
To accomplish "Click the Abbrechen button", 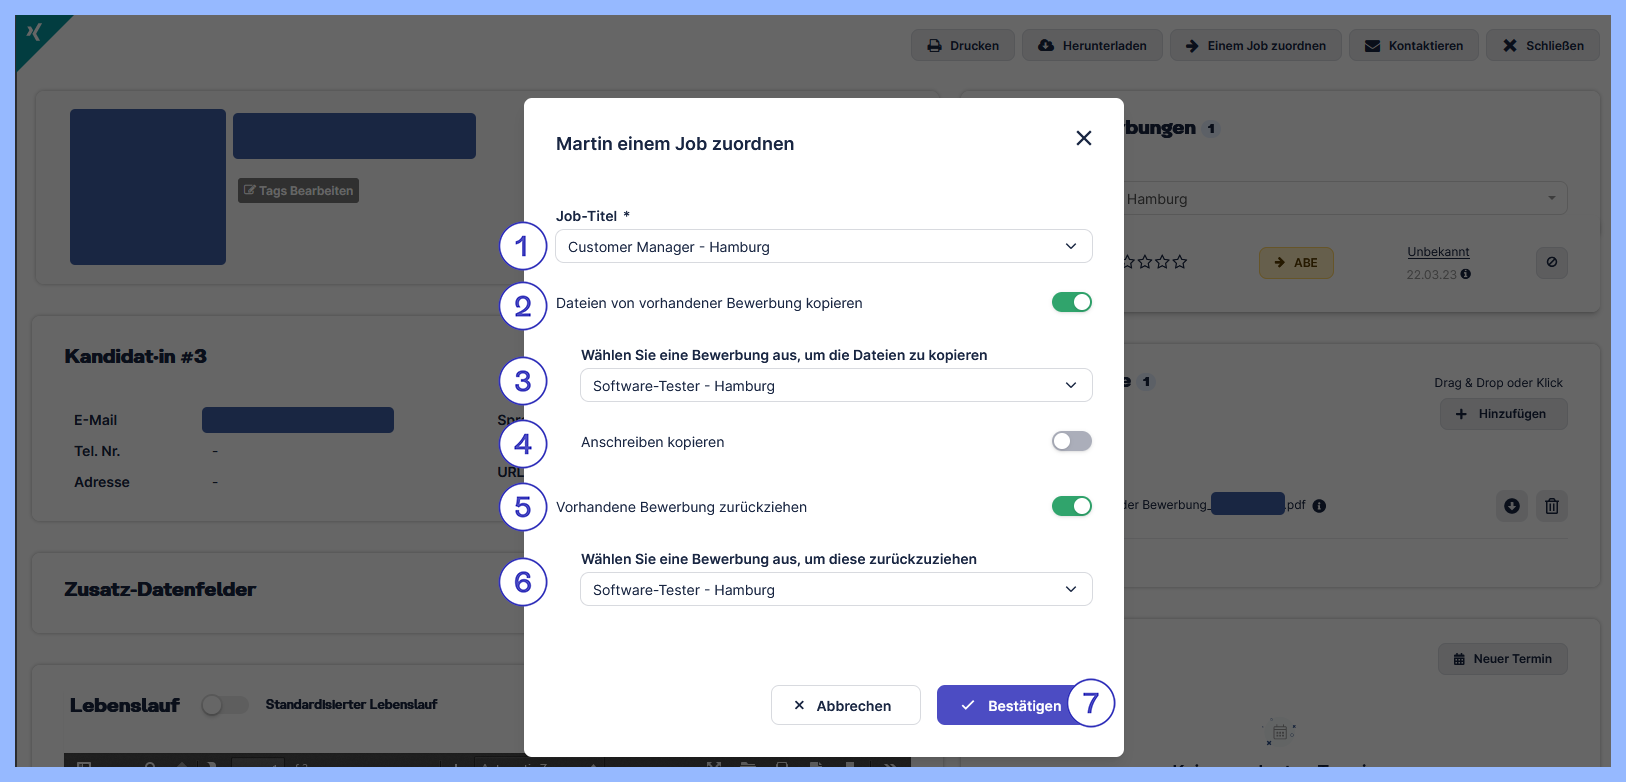I will click(x=845, y=705).
